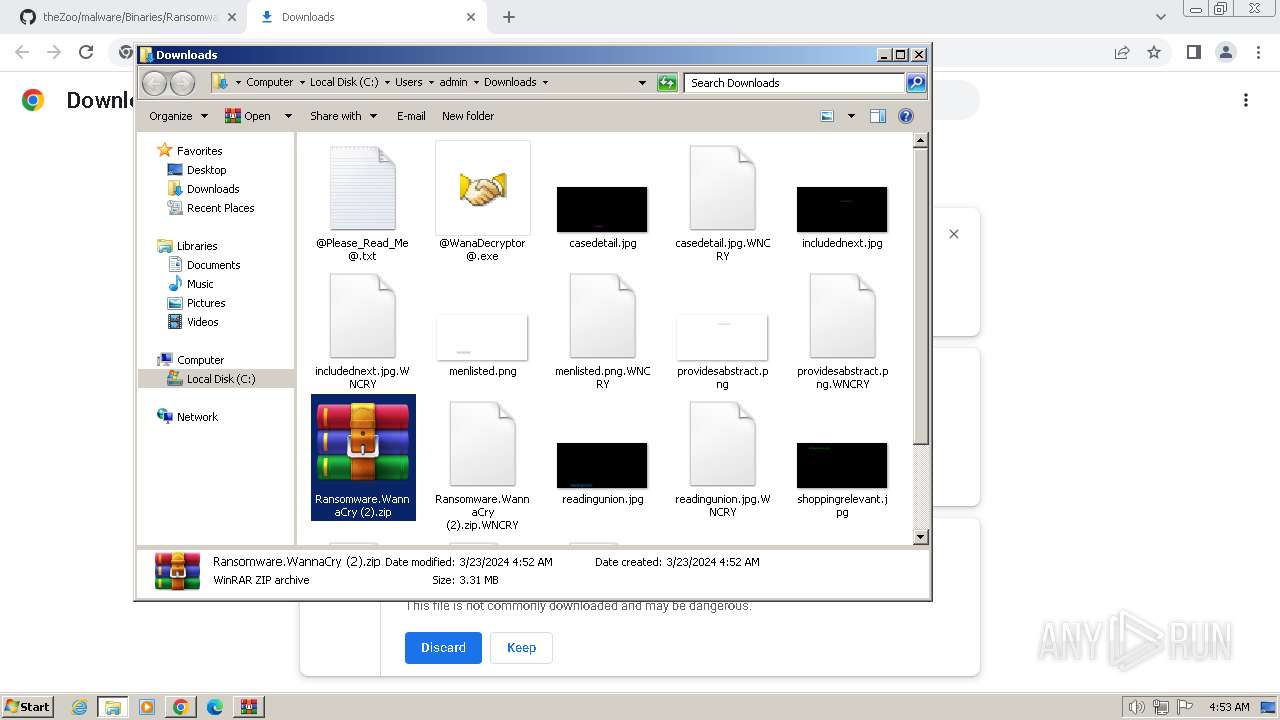
Task: Select the Ransomware.WannaCry (2).zip.WNCRY file
Action: (483, 444)
